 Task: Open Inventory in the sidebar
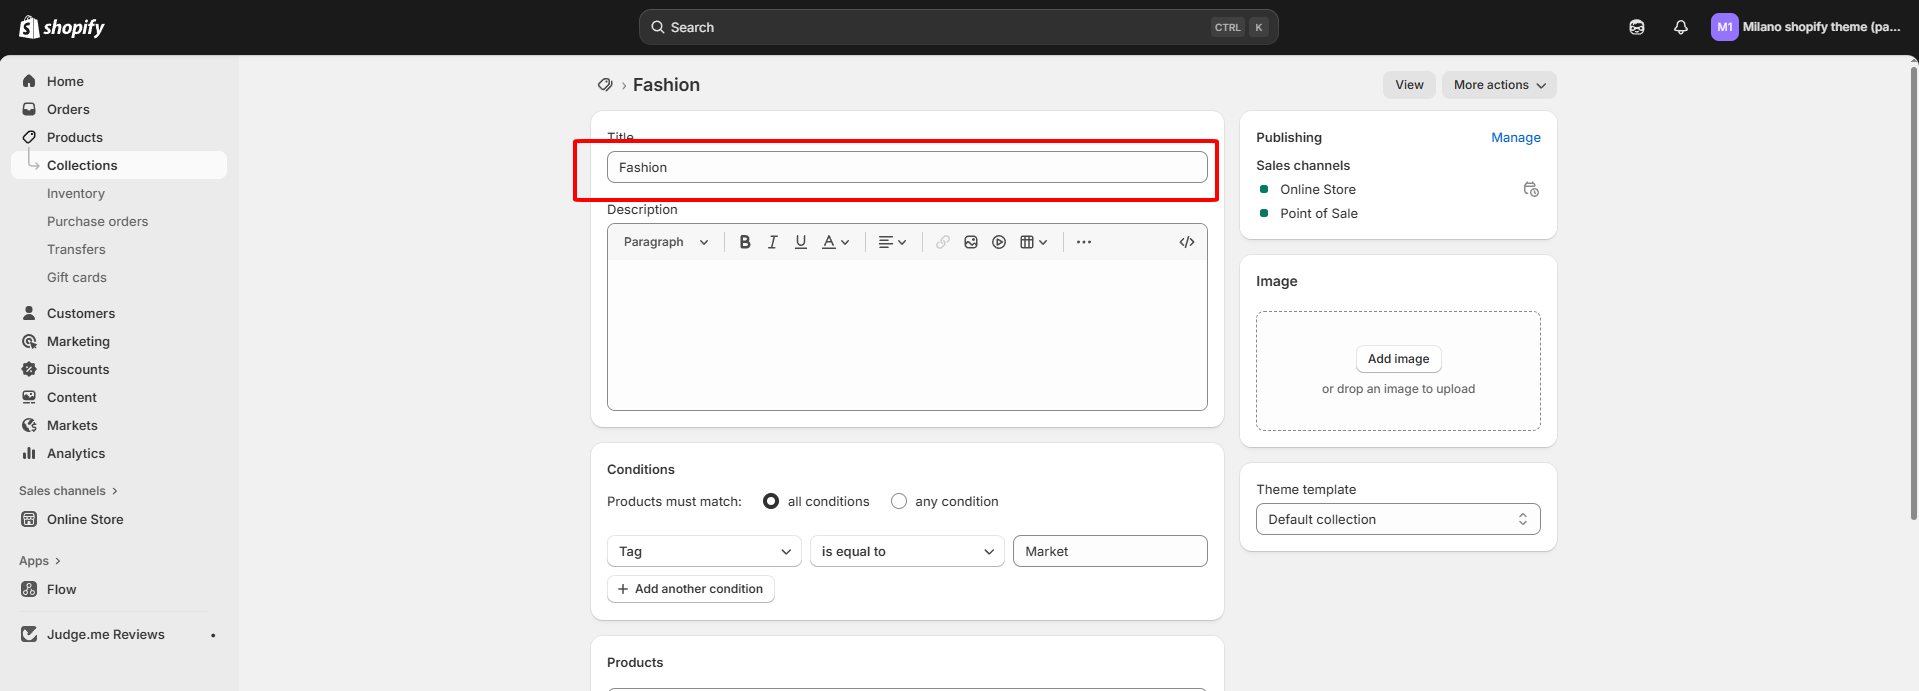click(76, 193)
